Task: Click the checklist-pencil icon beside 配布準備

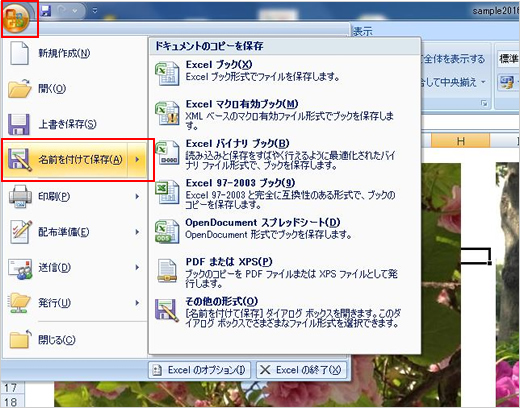Action: [21, 232]
